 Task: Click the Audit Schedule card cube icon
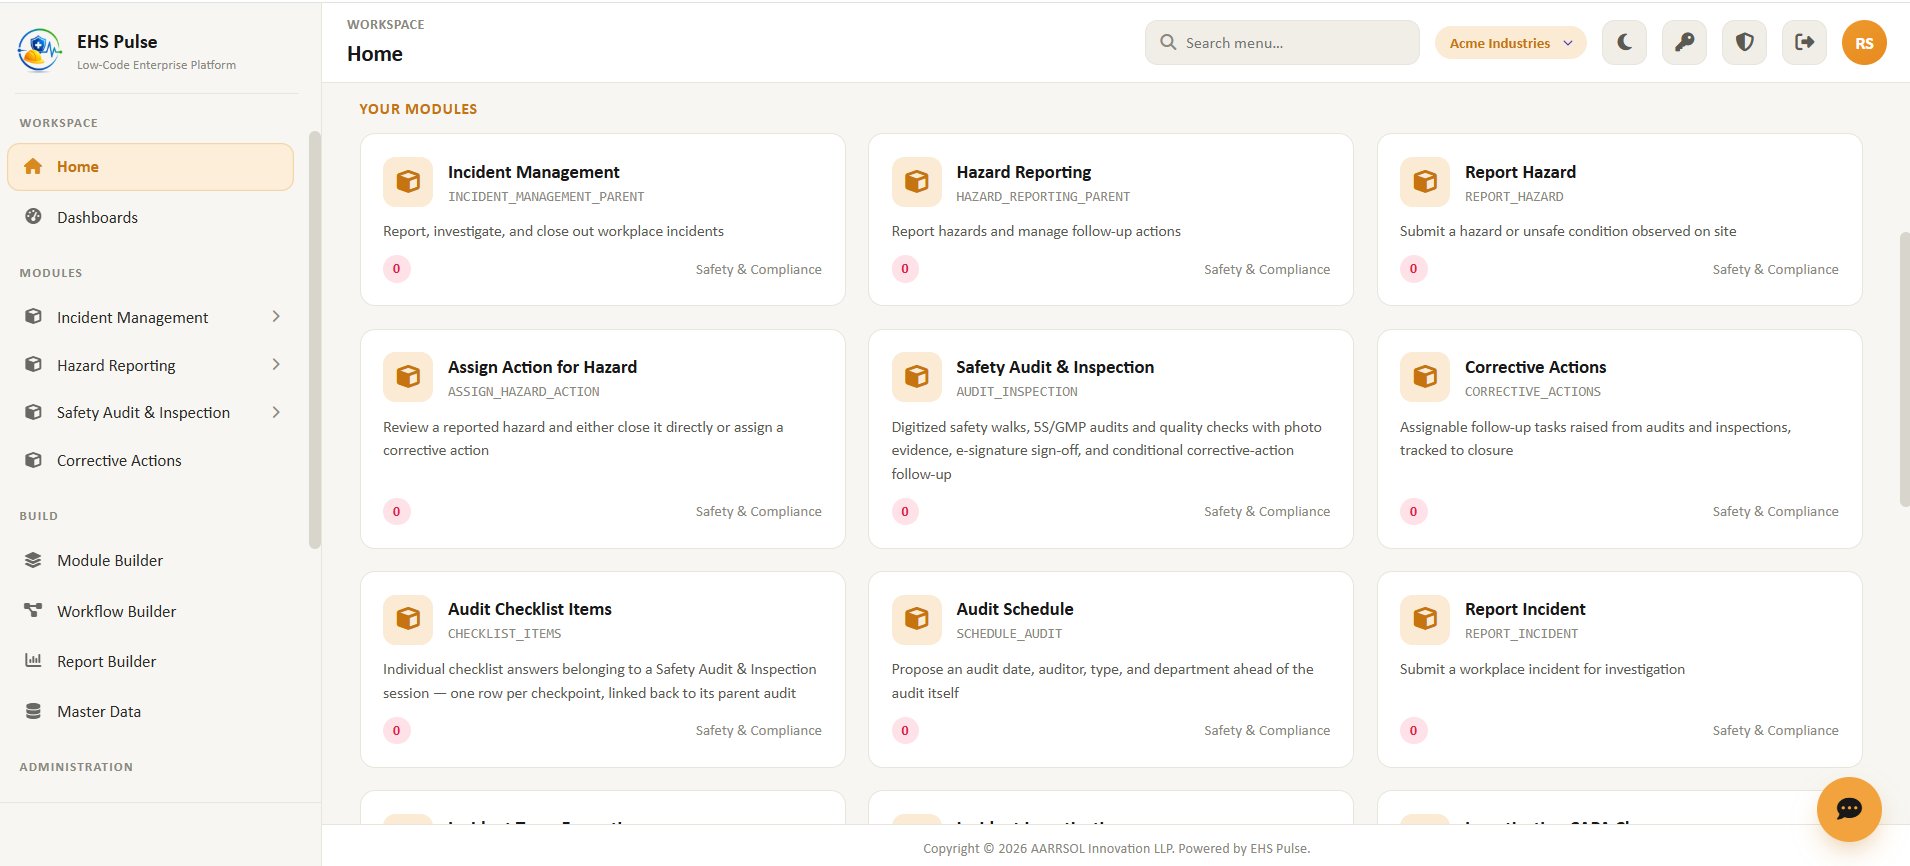pyautogui.click(x=916, y=619)
